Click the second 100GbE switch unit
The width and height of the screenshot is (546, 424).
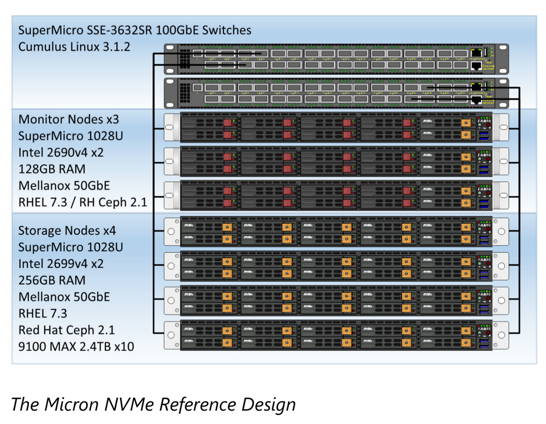[336, 93]
